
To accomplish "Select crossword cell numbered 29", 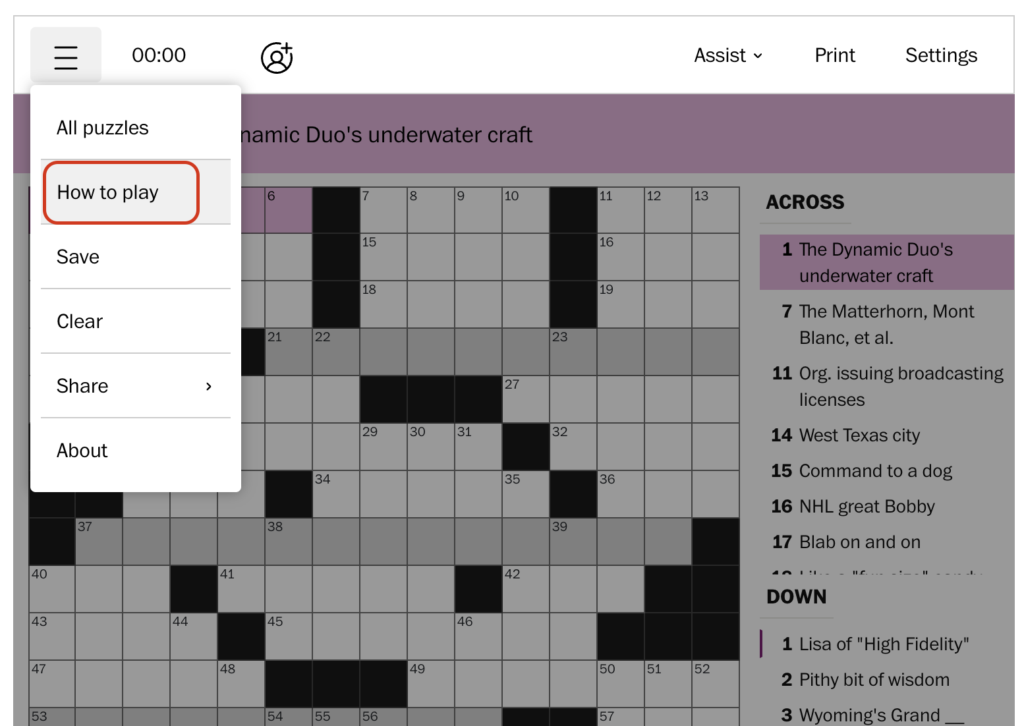I will pos(383,447).
